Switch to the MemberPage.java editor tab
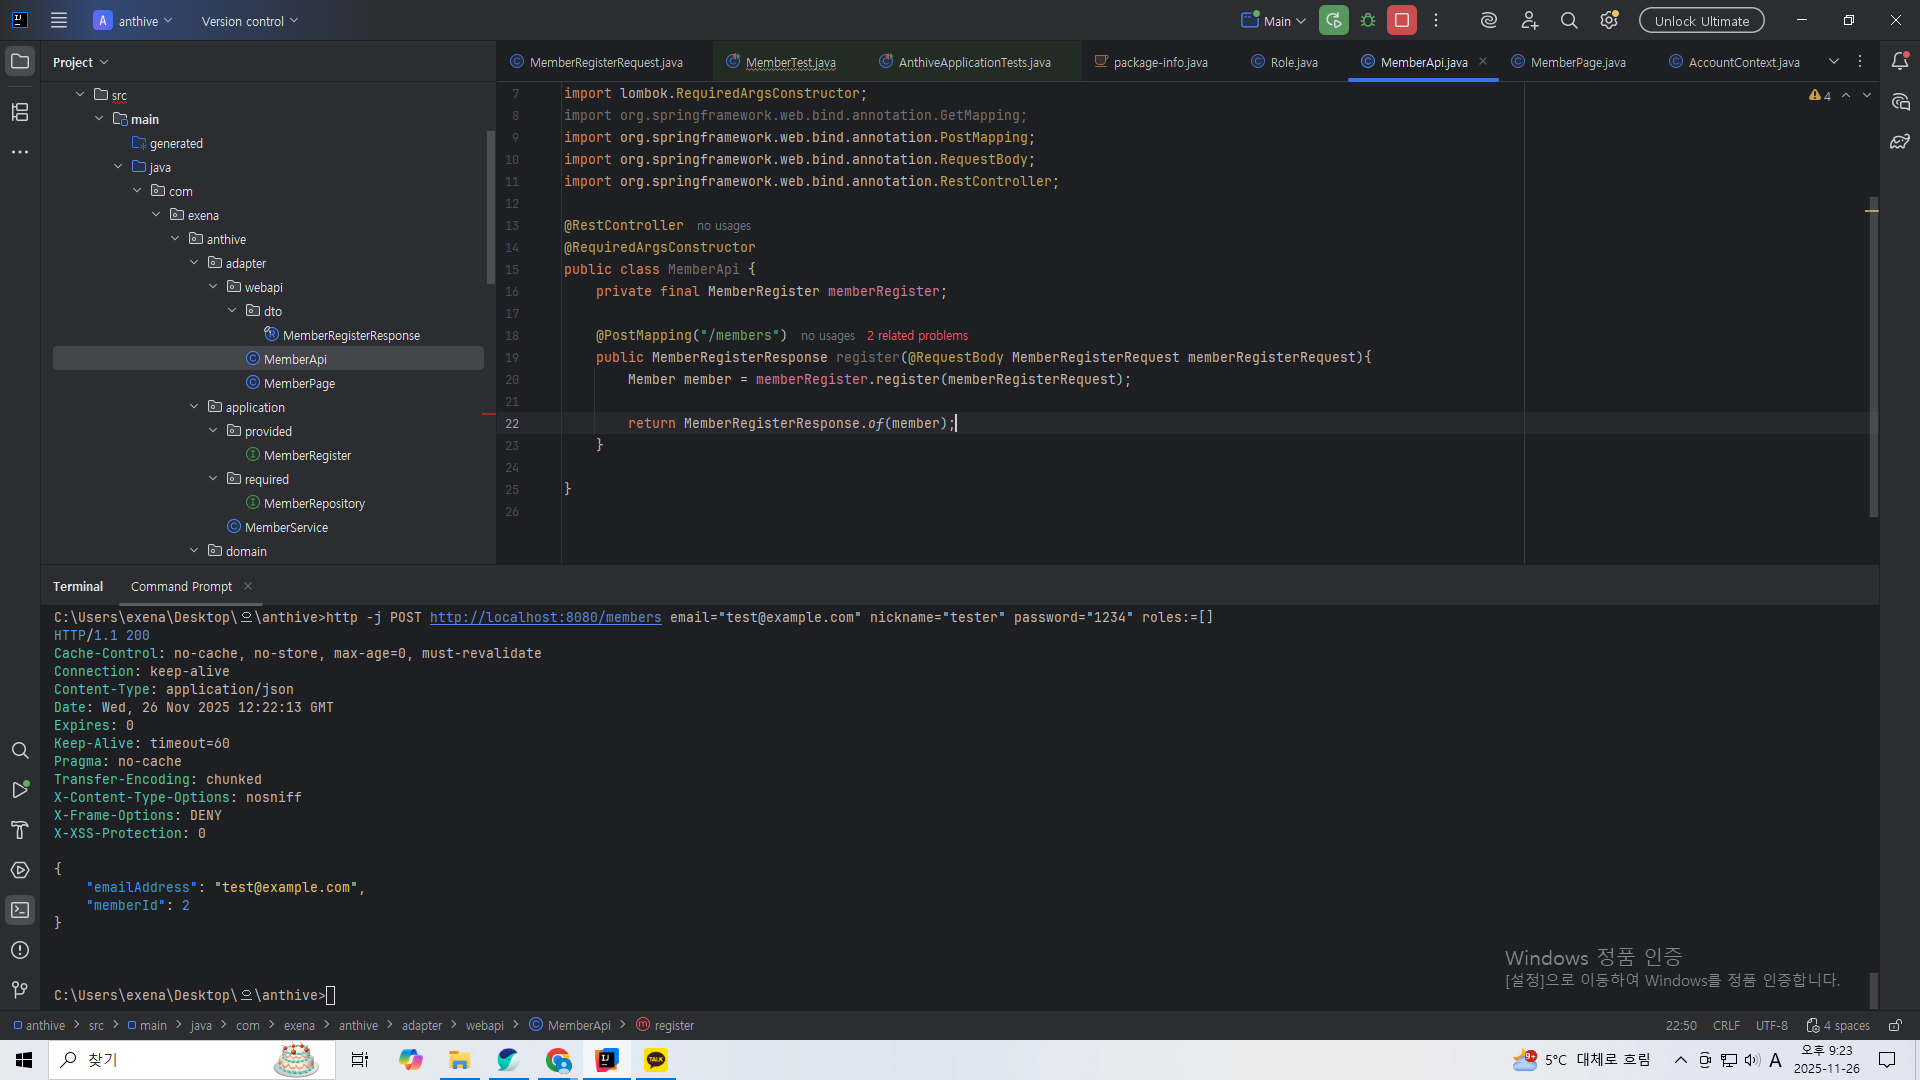 tap(1577, 62)
